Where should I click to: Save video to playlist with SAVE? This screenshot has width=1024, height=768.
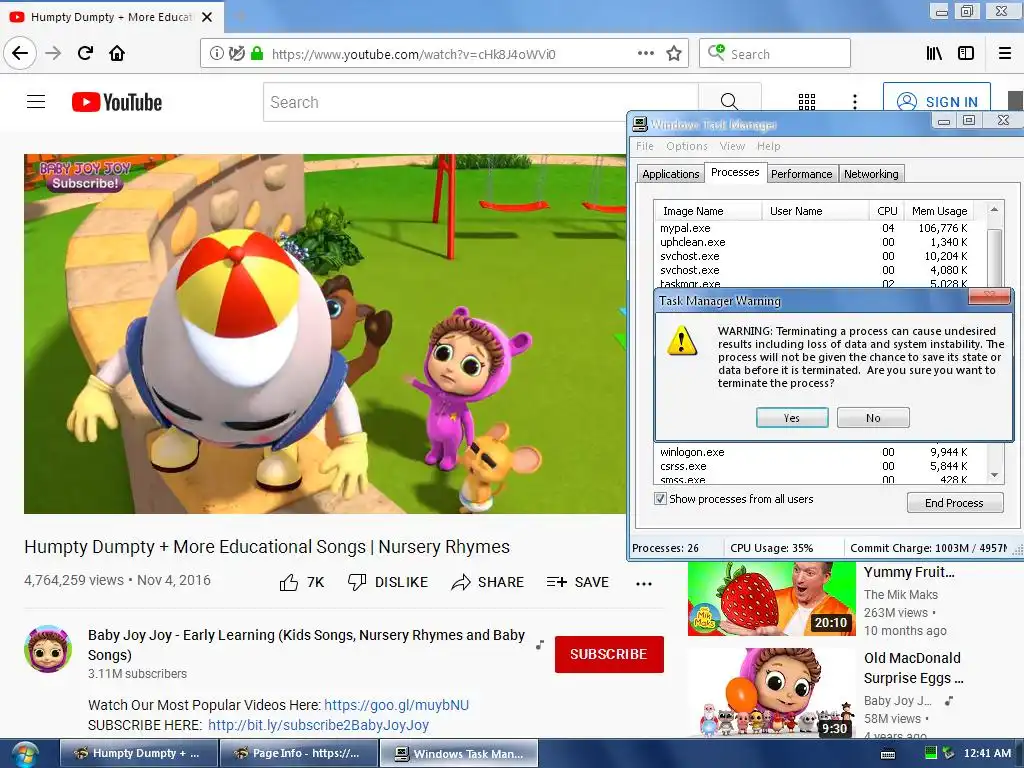tap(578, 582)
